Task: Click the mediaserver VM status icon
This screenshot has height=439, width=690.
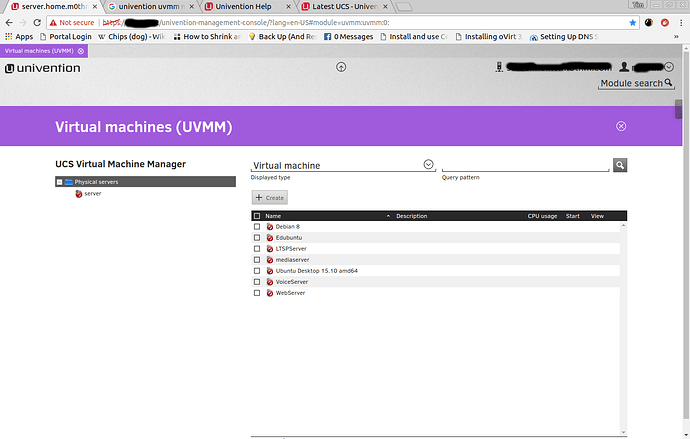Action: 270,260
